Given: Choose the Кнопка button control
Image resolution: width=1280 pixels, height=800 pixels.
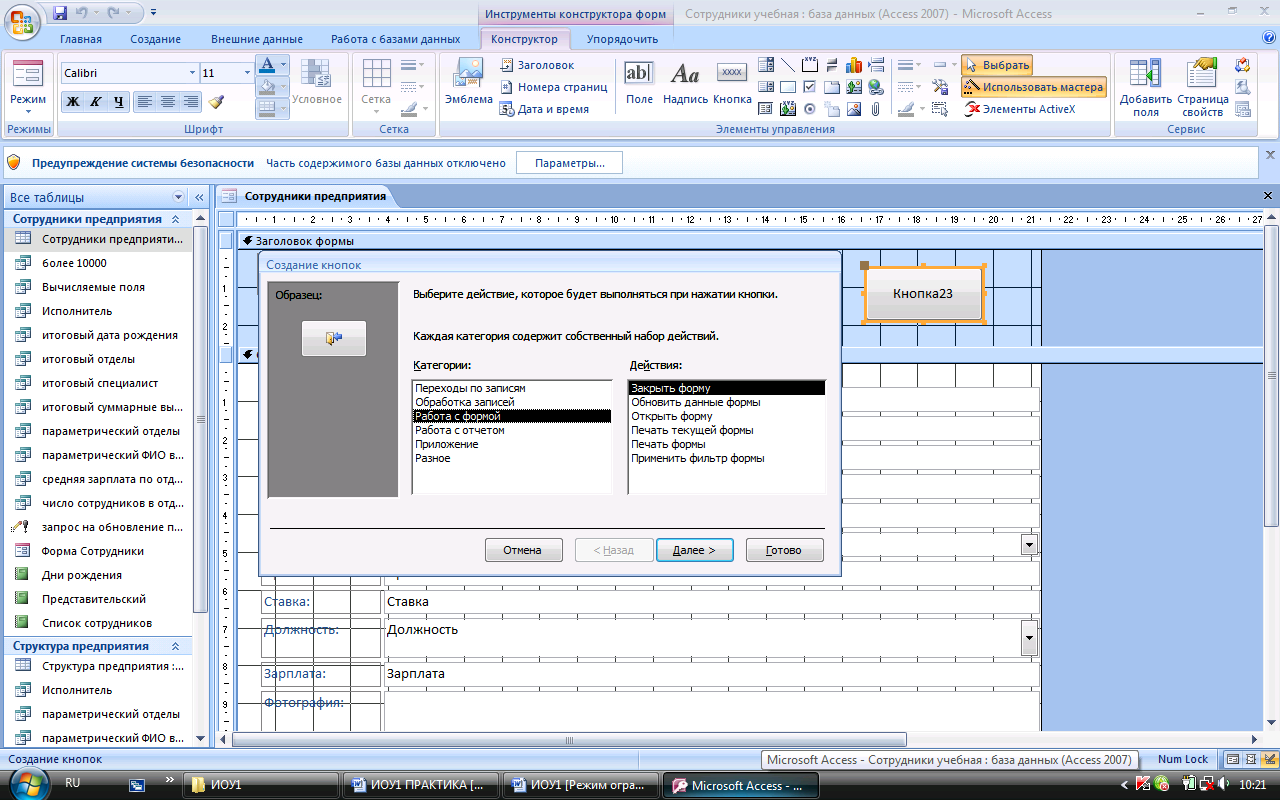Looking at the screenshot, I should (733, 82).
